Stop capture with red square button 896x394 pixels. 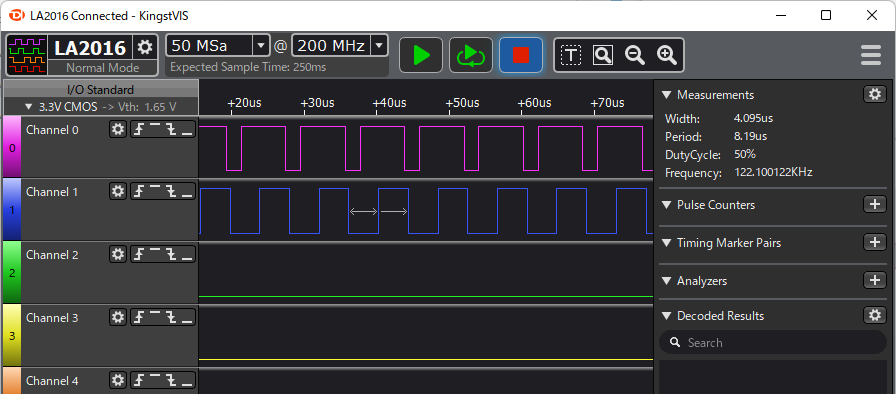(521, 55)
